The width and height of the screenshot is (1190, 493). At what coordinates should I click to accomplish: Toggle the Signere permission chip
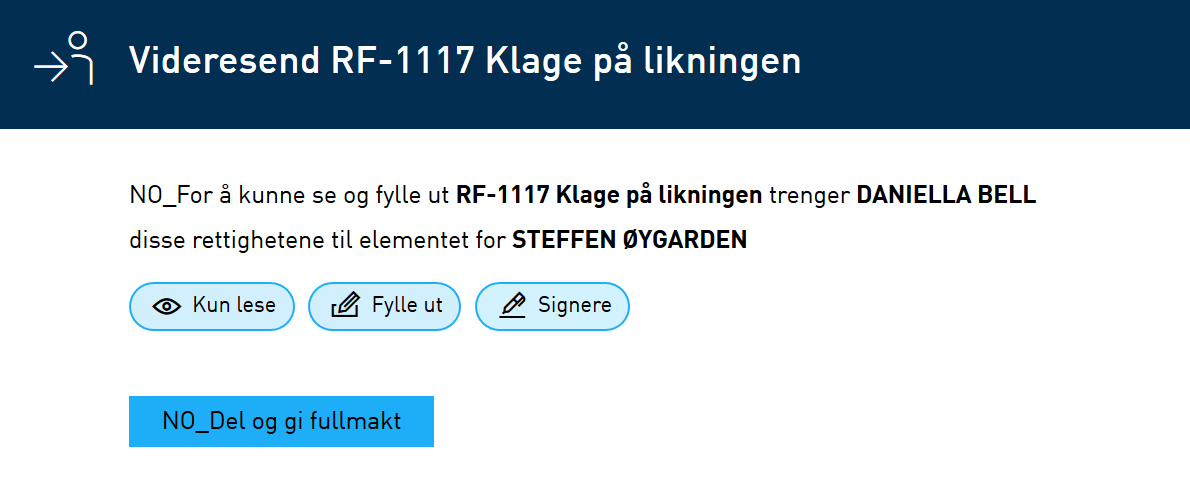tap(552, 306)
